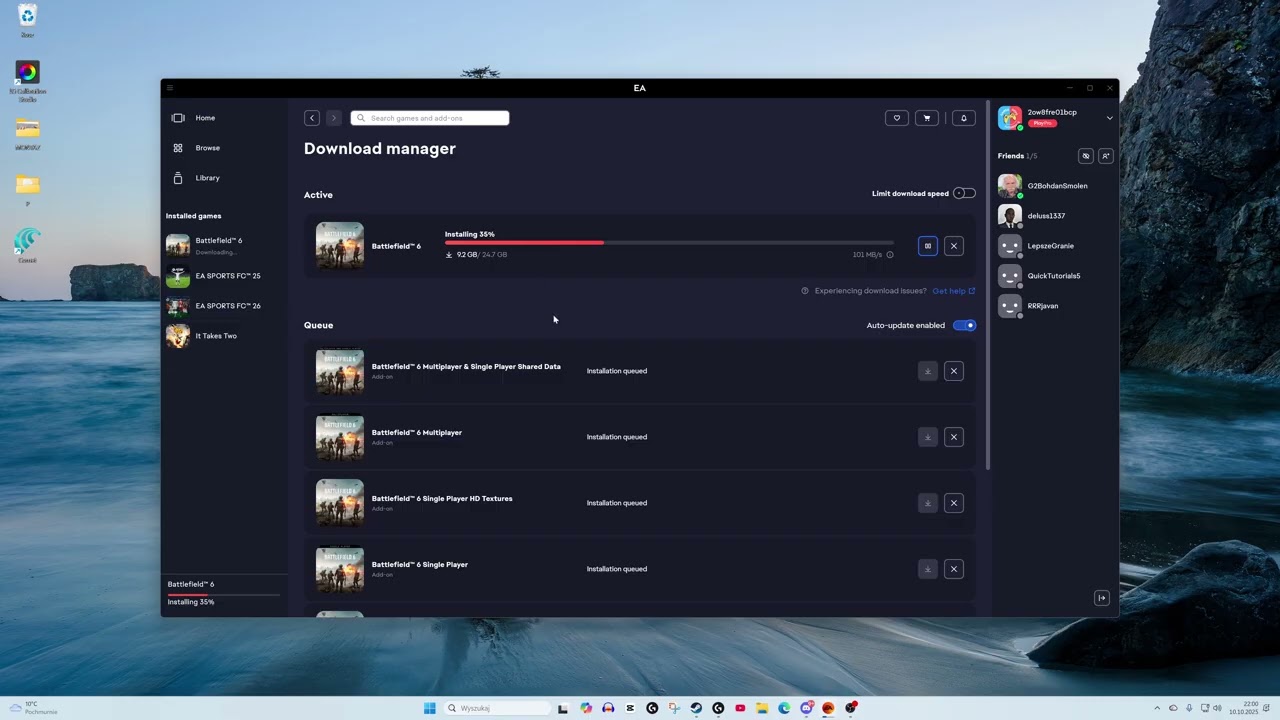Screen dimensions: 1280x720
Task: Click the Search games and add-ons field
Action: pyautogui.click(x=430, y=118)
